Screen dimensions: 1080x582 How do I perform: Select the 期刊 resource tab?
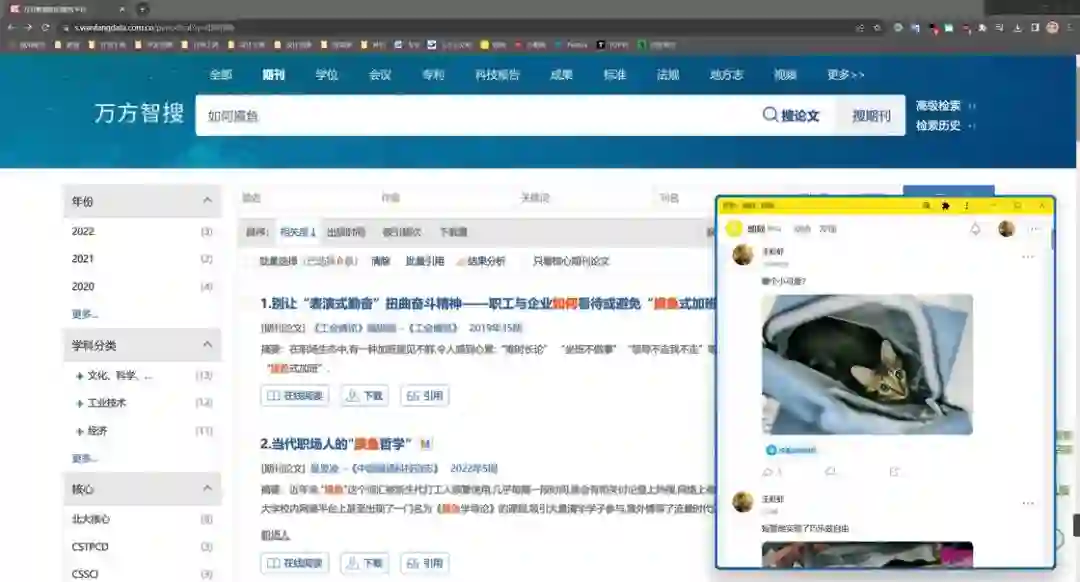(273, 74)
